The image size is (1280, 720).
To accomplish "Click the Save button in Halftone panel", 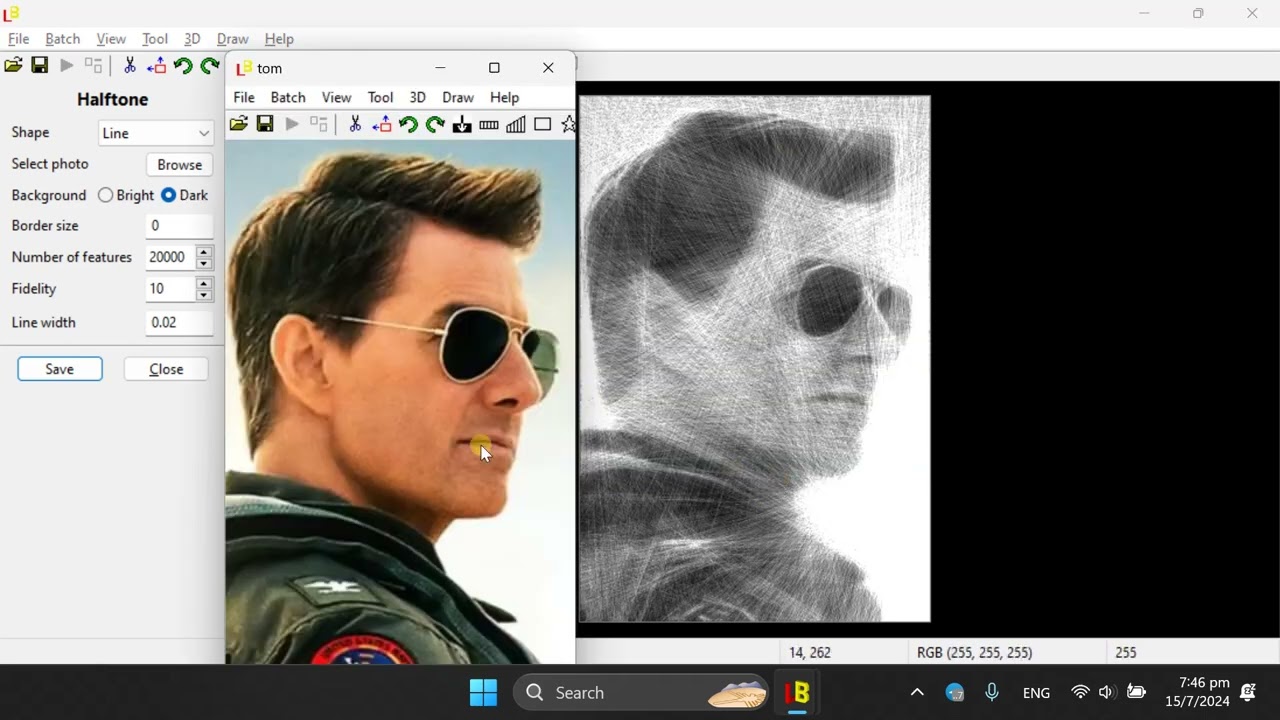I will tap(60, 369).
